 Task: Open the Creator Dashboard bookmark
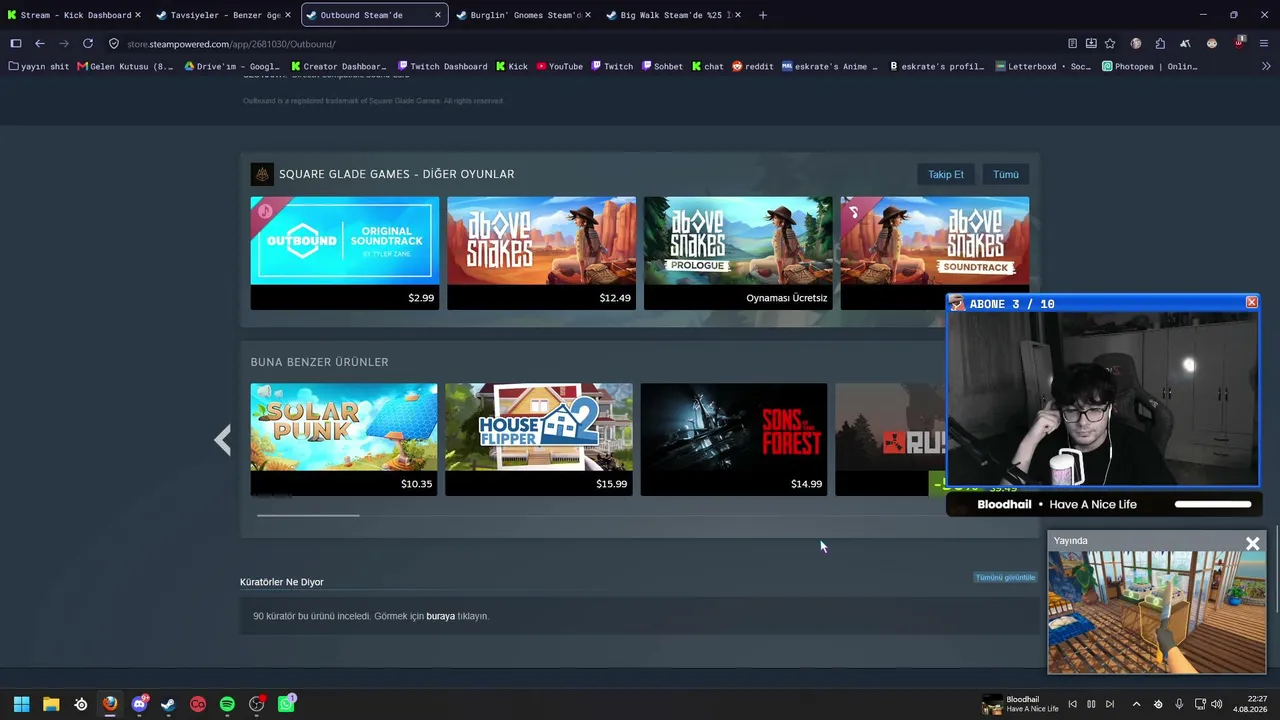tap(339, 67)
